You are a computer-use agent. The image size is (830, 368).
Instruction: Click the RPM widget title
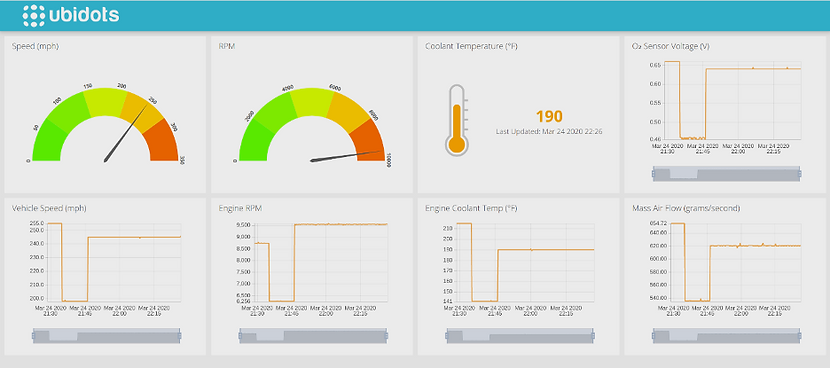tap(227, 46)
